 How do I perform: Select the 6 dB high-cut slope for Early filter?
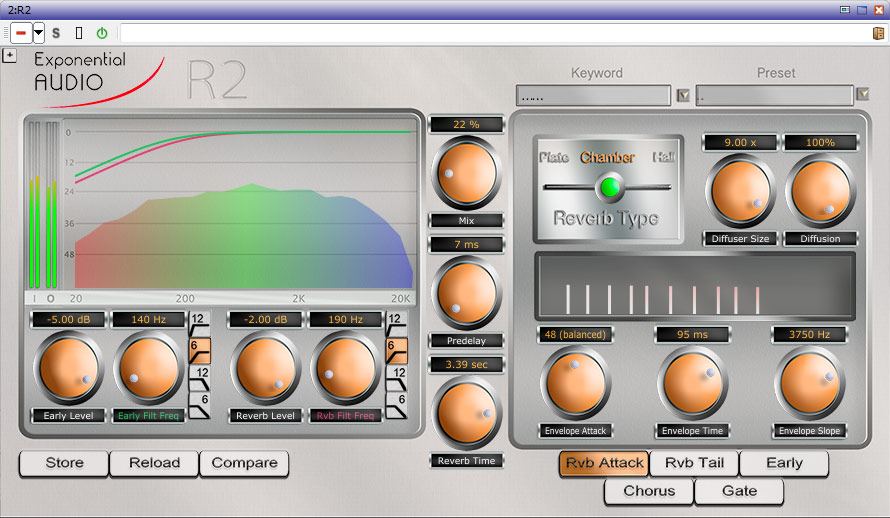tap(200, 405)
